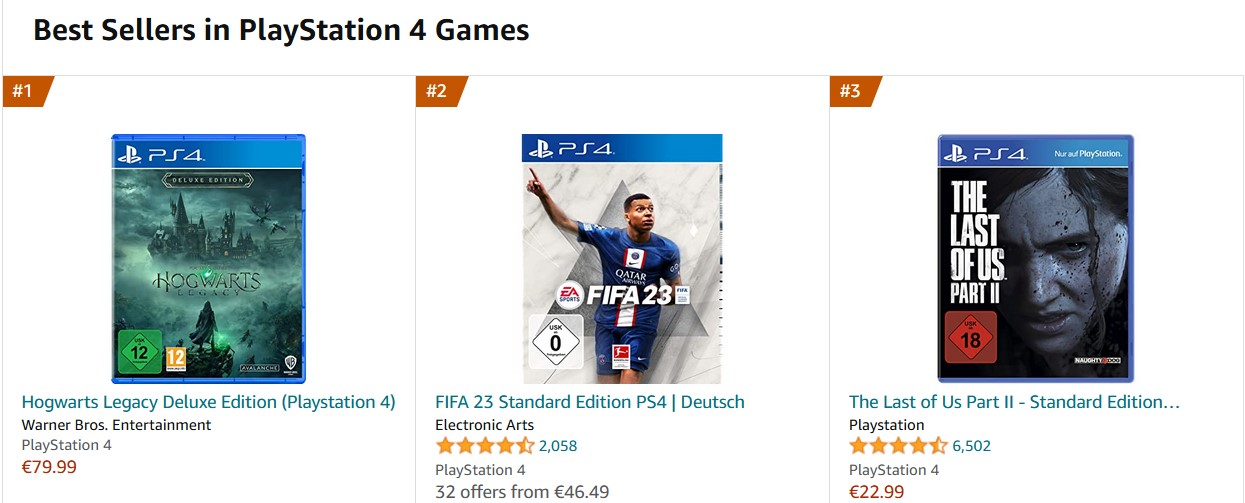
Task: Click the Warner Bros. Entertainment publisher name
Action: click(116, 425)
